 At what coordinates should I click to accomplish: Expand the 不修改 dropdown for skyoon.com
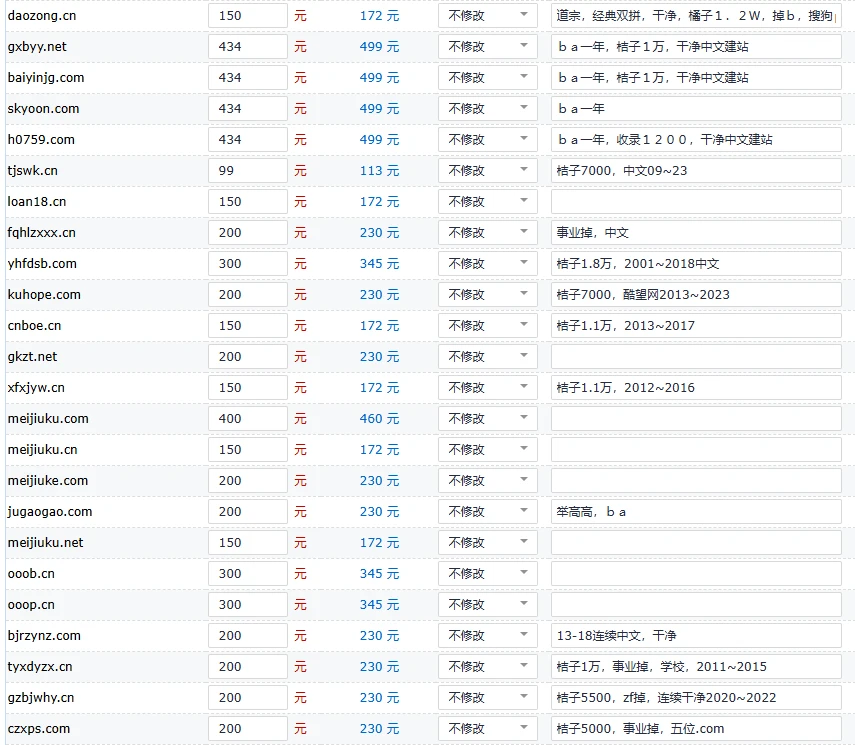tap(488, 108)
